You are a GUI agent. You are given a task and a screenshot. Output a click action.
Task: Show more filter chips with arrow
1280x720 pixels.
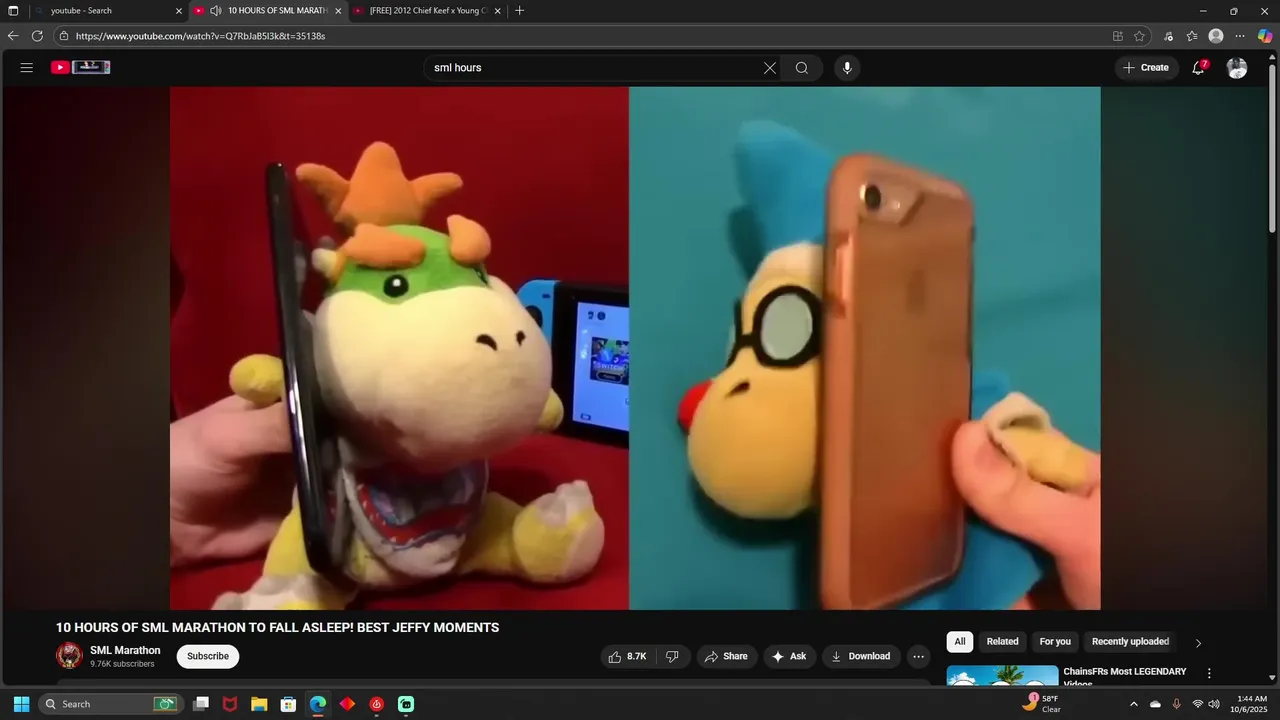(x=1199, y=643)
